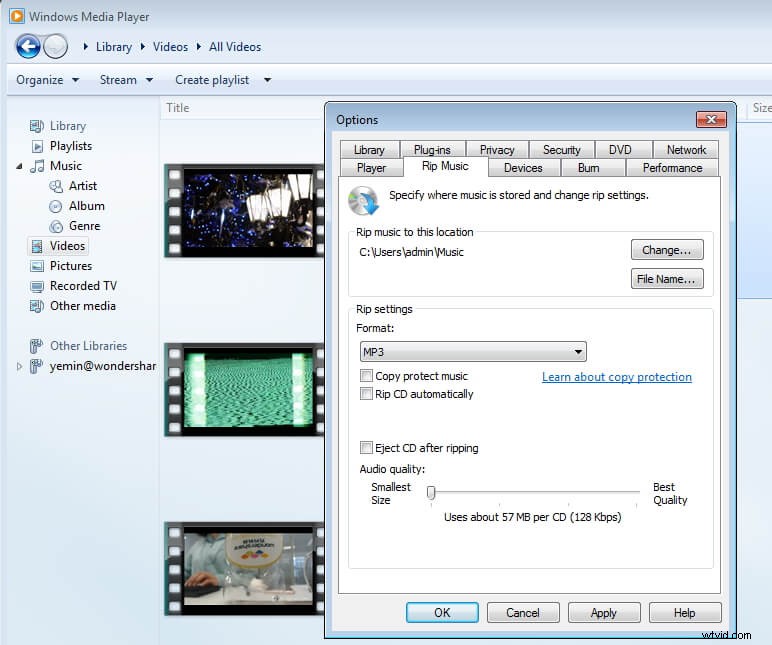This screenshot has height=645, width=772.
Task: Switch to the Security tab
Action: coord(561,150)
